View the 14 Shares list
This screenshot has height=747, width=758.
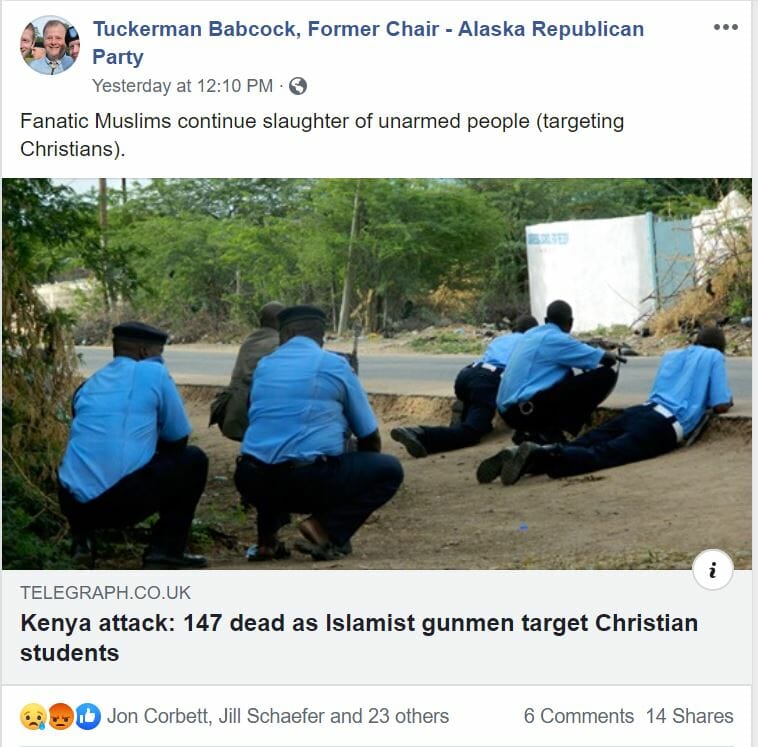coord(689,716)
